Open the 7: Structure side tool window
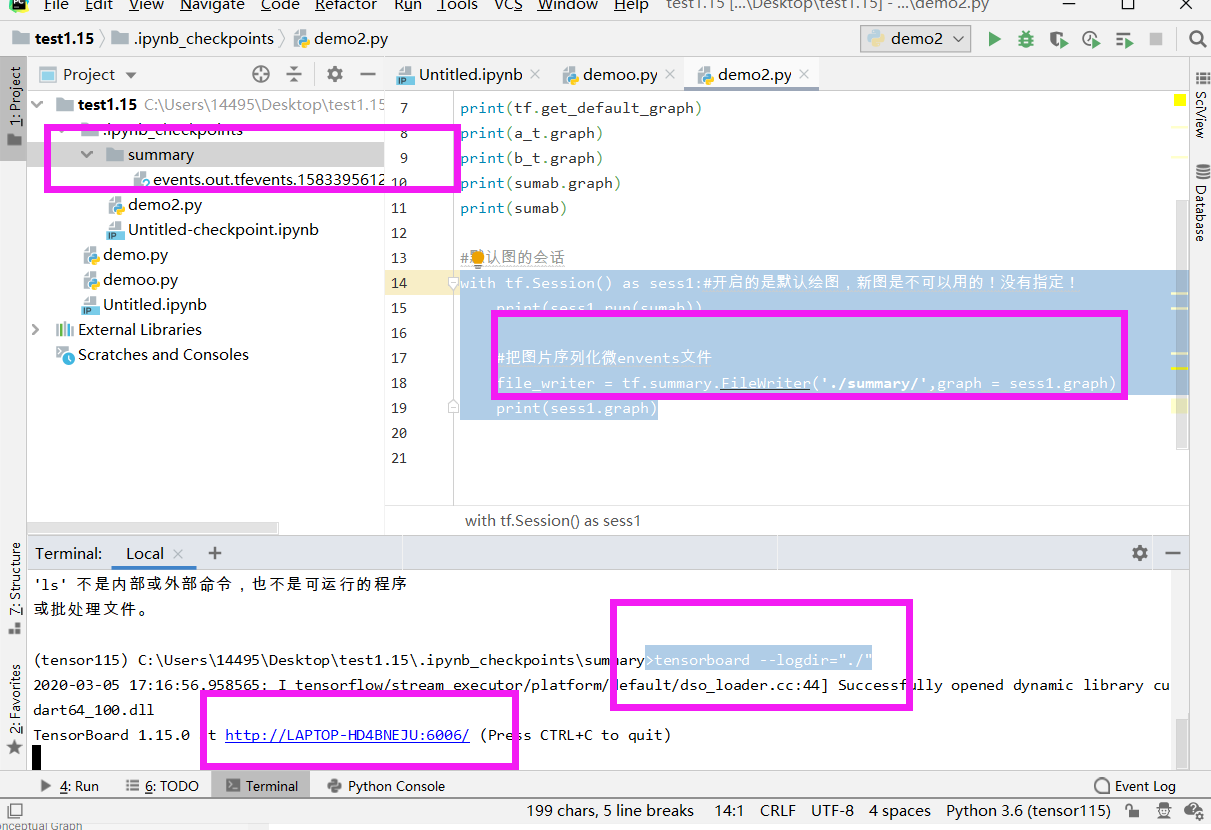This screenshot has width=1211, height=830. pyautogui.click(x=14, y=588)
